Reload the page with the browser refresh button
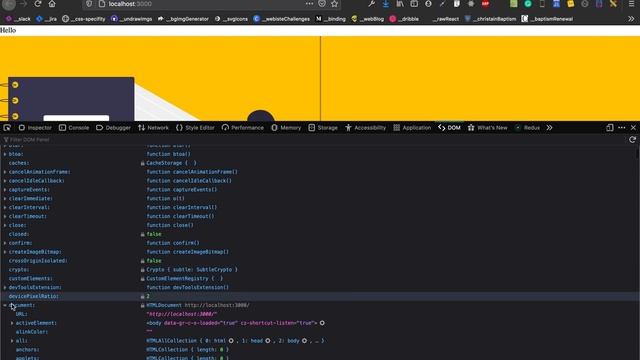This screenshot has width=640, height=360. [38, 4]
